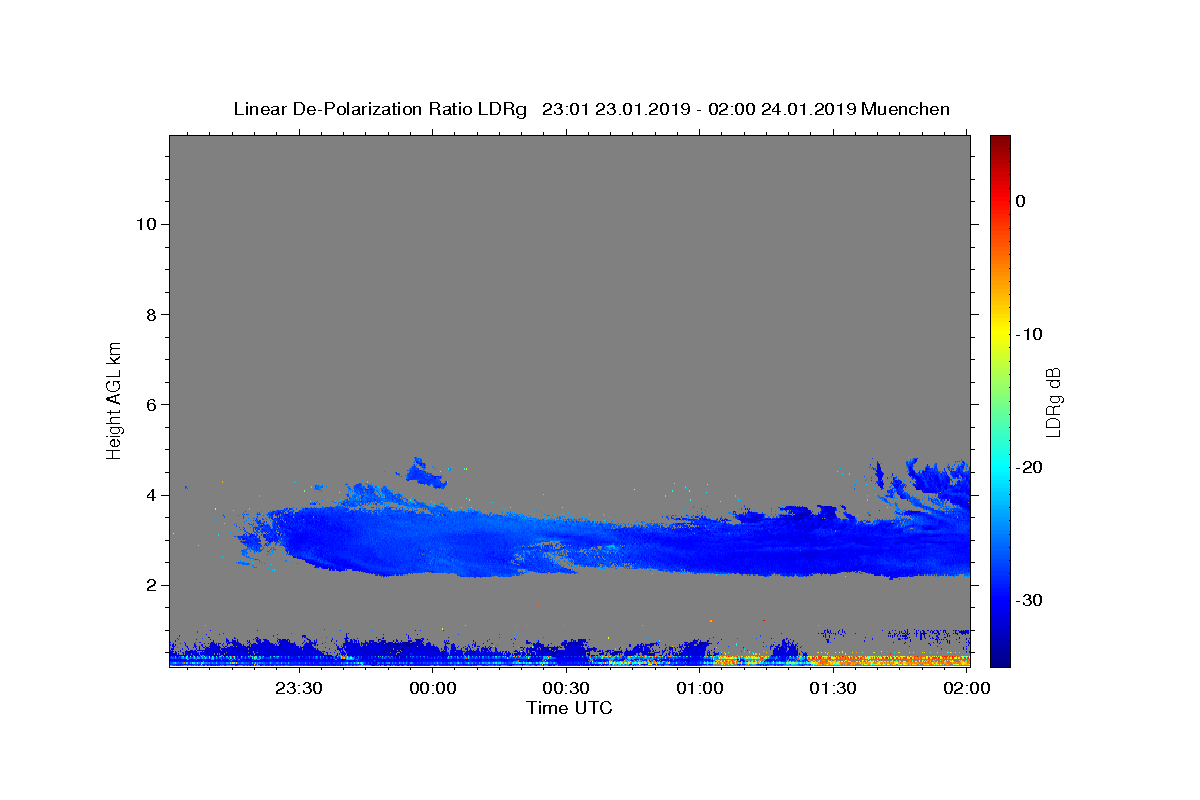The image size is (1200, 800).
Task: Click the 'Time UTC' axis label
Action: point(569,708)
